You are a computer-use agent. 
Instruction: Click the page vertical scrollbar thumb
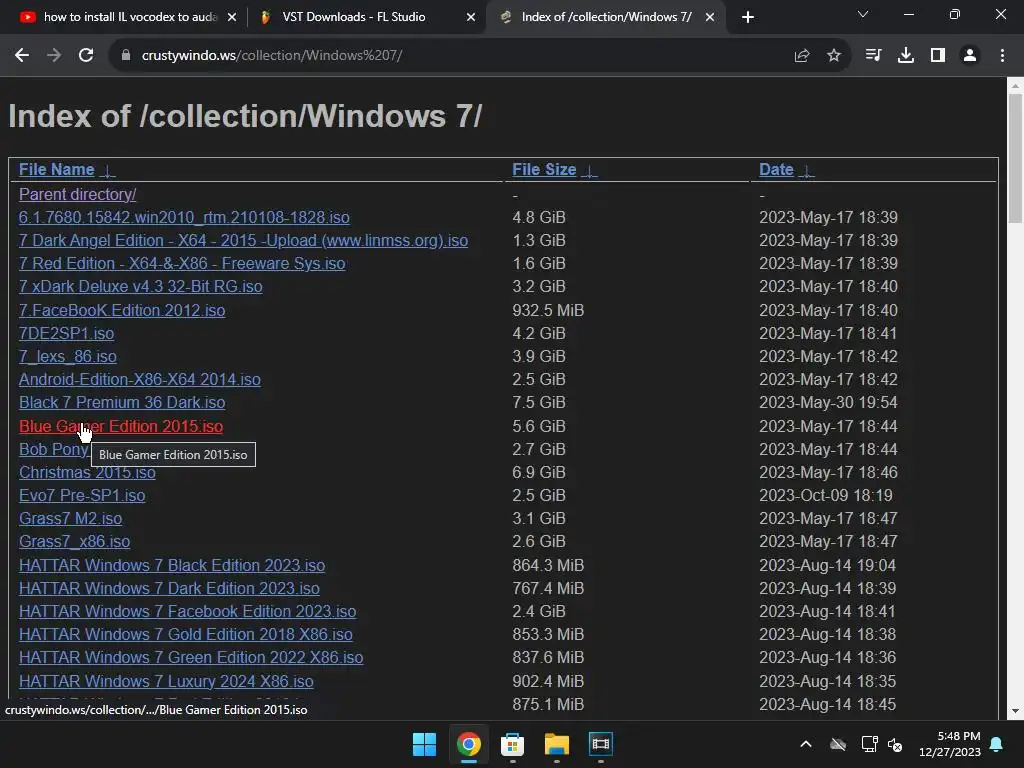click(1015, 159)
